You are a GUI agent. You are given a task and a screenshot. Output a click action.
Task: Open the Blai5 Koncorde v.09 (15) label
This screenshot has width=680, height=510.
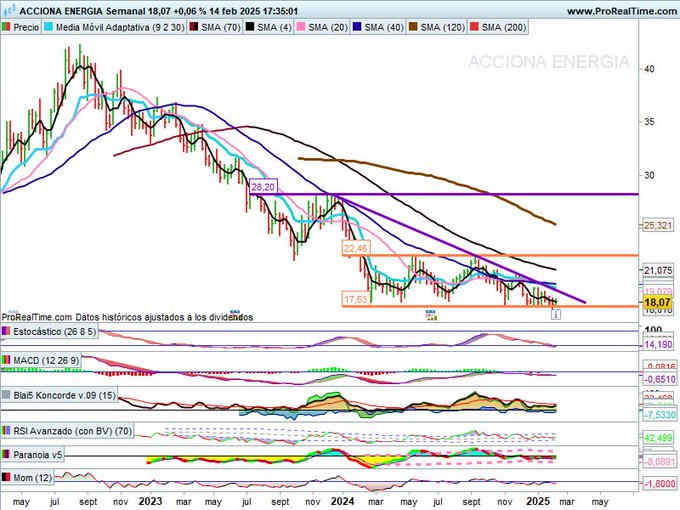(65, 396)
